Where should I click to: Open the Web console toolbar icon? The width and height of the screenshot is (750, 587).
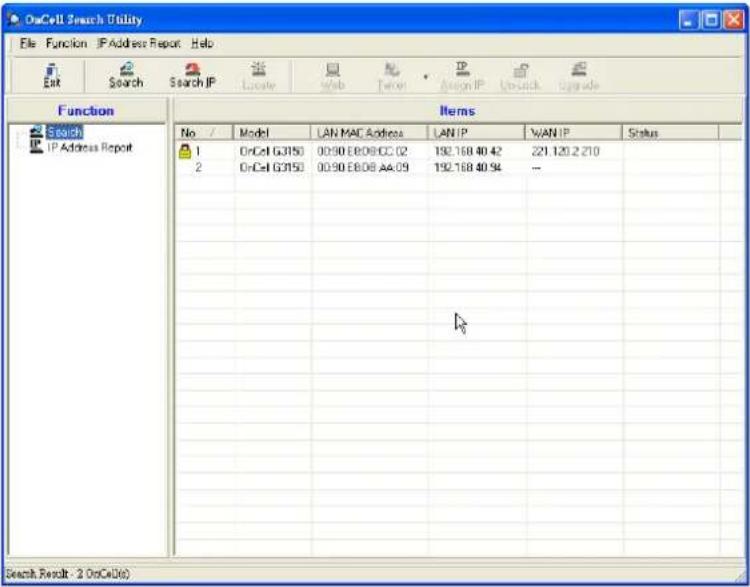pos(332,77)
